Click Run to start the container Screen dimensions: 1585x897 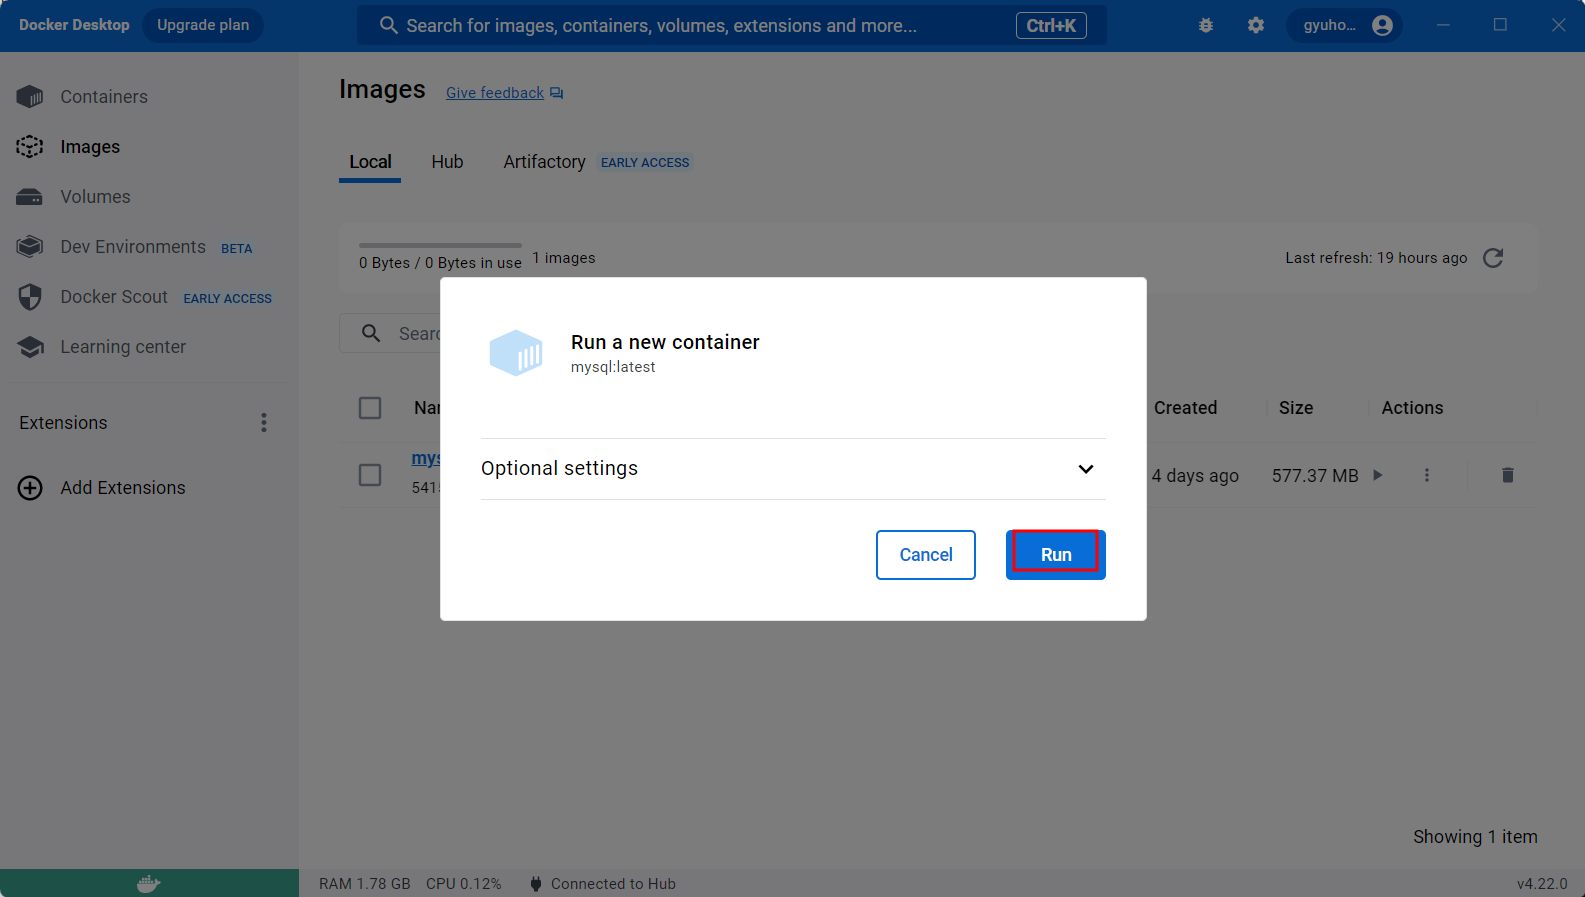(x=1056, y=555)
